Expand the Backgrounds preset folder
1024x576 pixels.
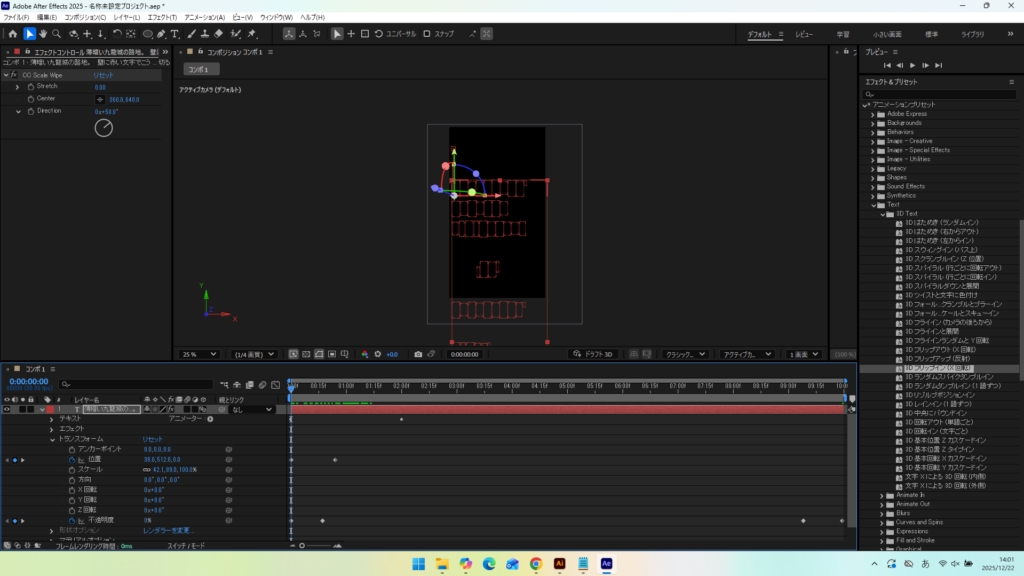871,123
